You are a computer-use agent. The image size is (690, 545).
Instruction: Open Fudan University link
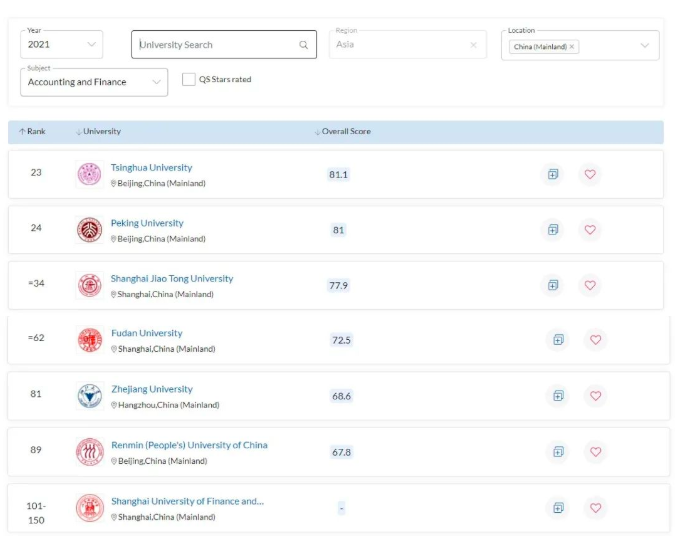click(147, 333)
